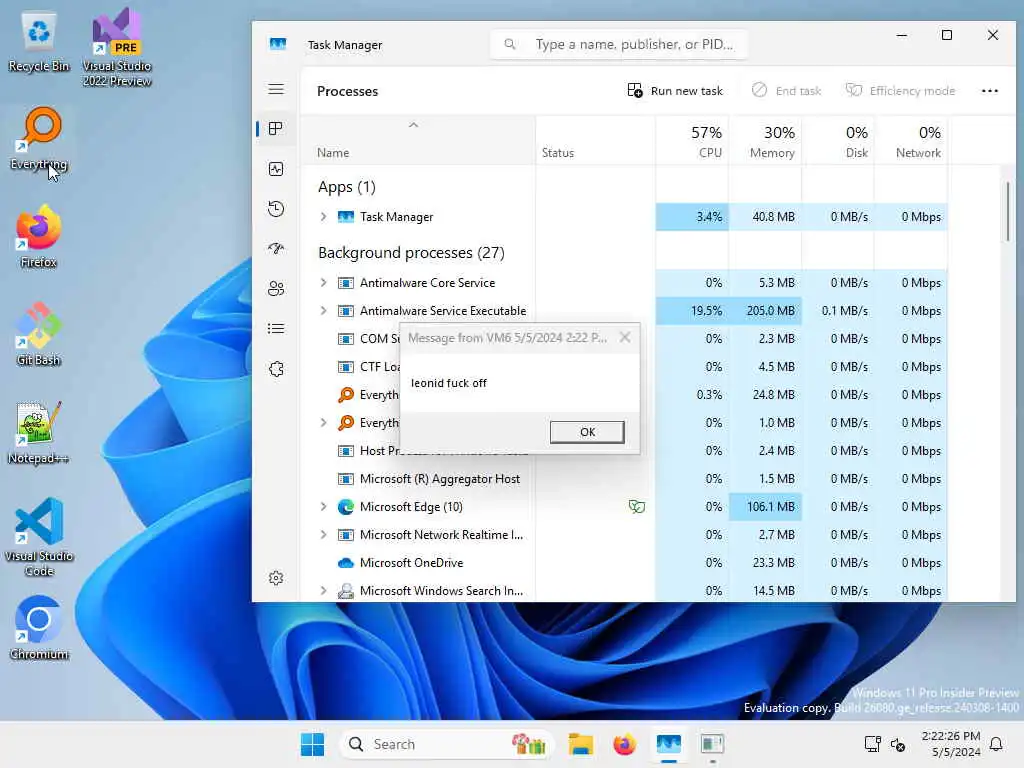Open the Startup apps page icon
Image resolution: width=1024 pixels, height=768 pixels.
point(276,249)
